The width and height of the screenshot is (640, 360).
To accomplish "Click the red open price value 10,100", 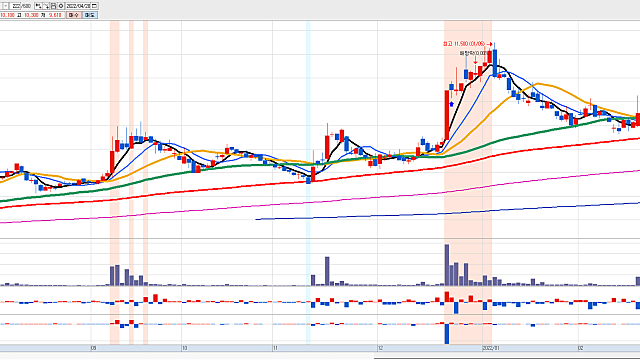I will click(7, 15).
